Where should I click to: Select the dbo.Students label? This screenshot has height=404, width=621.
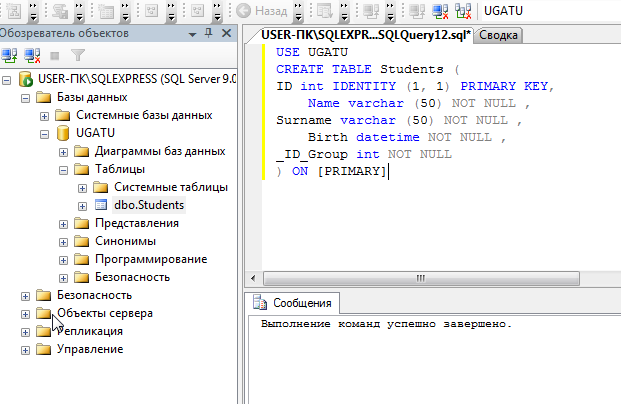pos(149,205)
